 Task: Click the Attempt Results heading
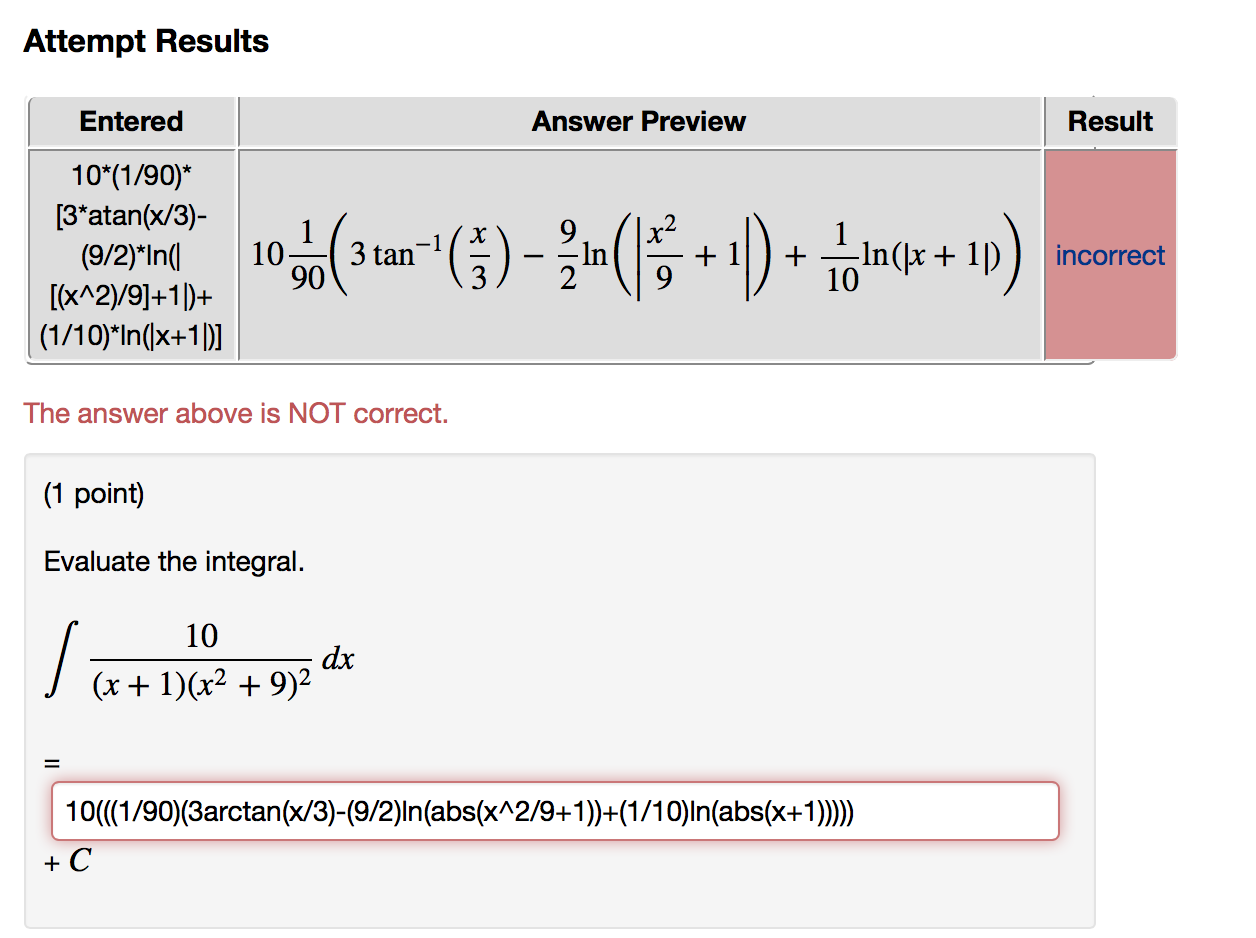click(x=146, y=41)
